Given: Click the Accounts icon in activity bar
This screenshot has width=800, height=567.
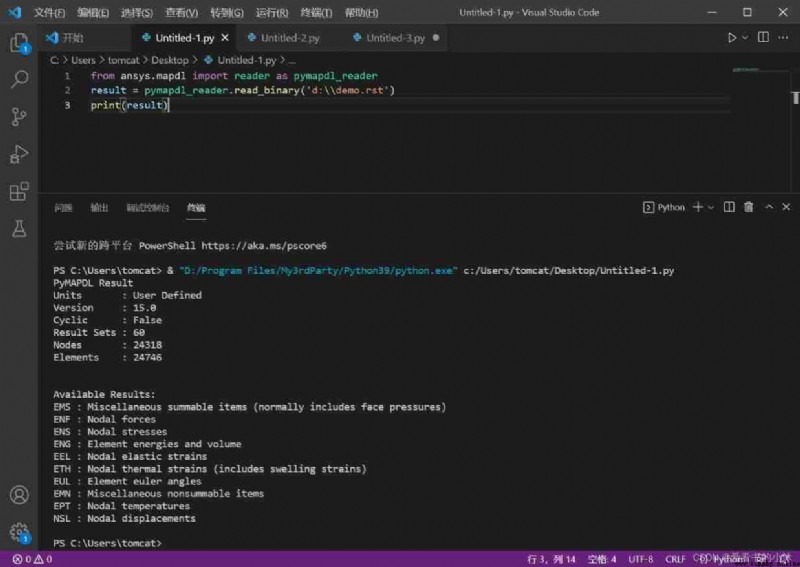Looking at the screenshot, I should pos(19,495).
